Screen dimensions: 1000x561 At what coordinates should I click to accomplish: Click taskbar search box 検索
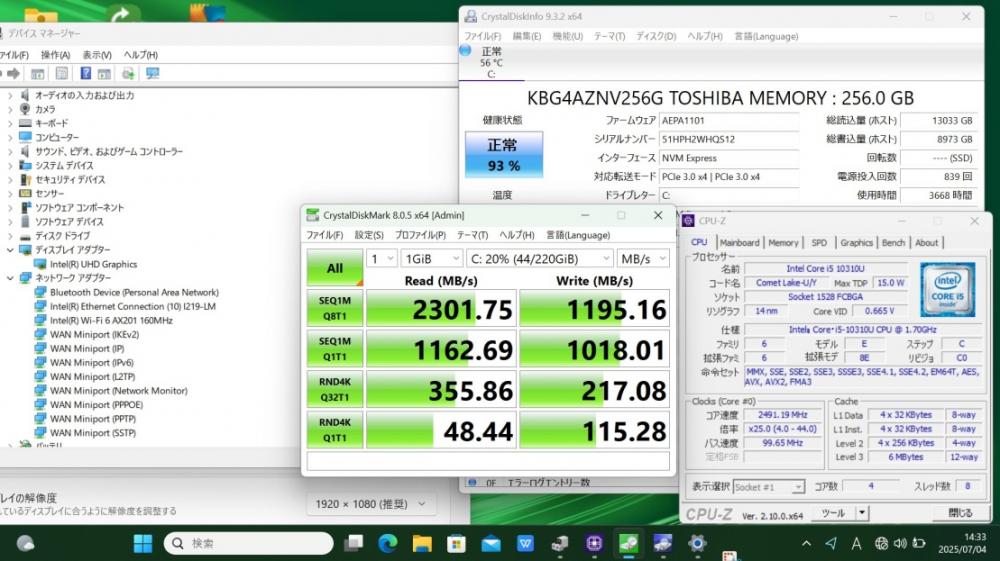(x=249, y=543)
